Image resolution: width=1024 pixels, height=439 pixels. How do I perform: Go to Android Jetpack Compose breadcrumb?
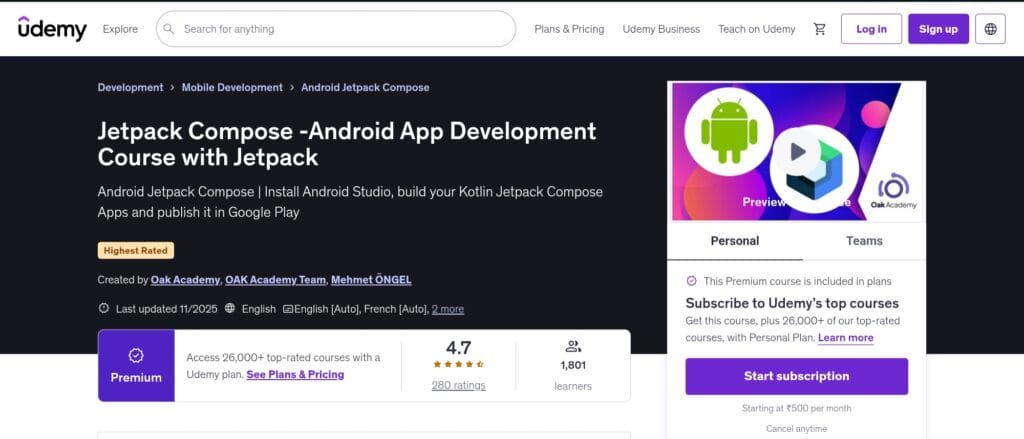tap(365, 88)
